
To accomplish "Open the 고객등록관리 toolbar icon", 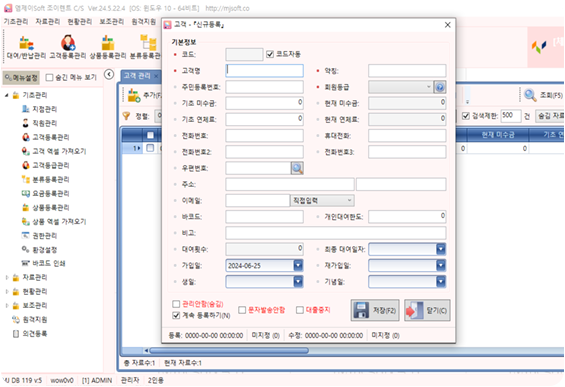I will point(67,47).
